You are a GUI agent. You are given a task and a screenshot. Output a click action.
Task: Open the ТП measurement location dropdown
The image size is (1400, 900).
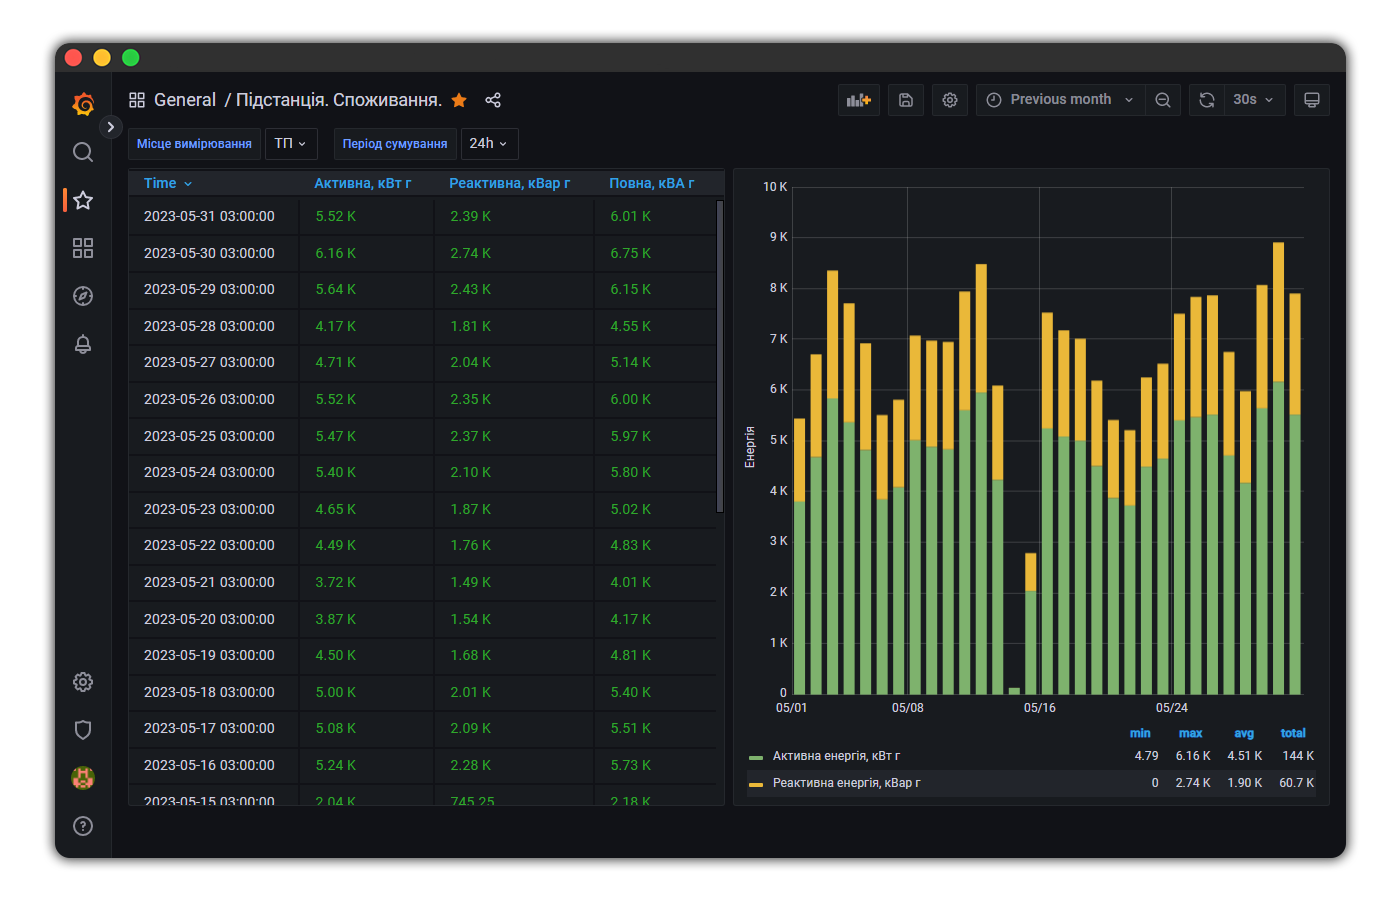click(291, 144)
